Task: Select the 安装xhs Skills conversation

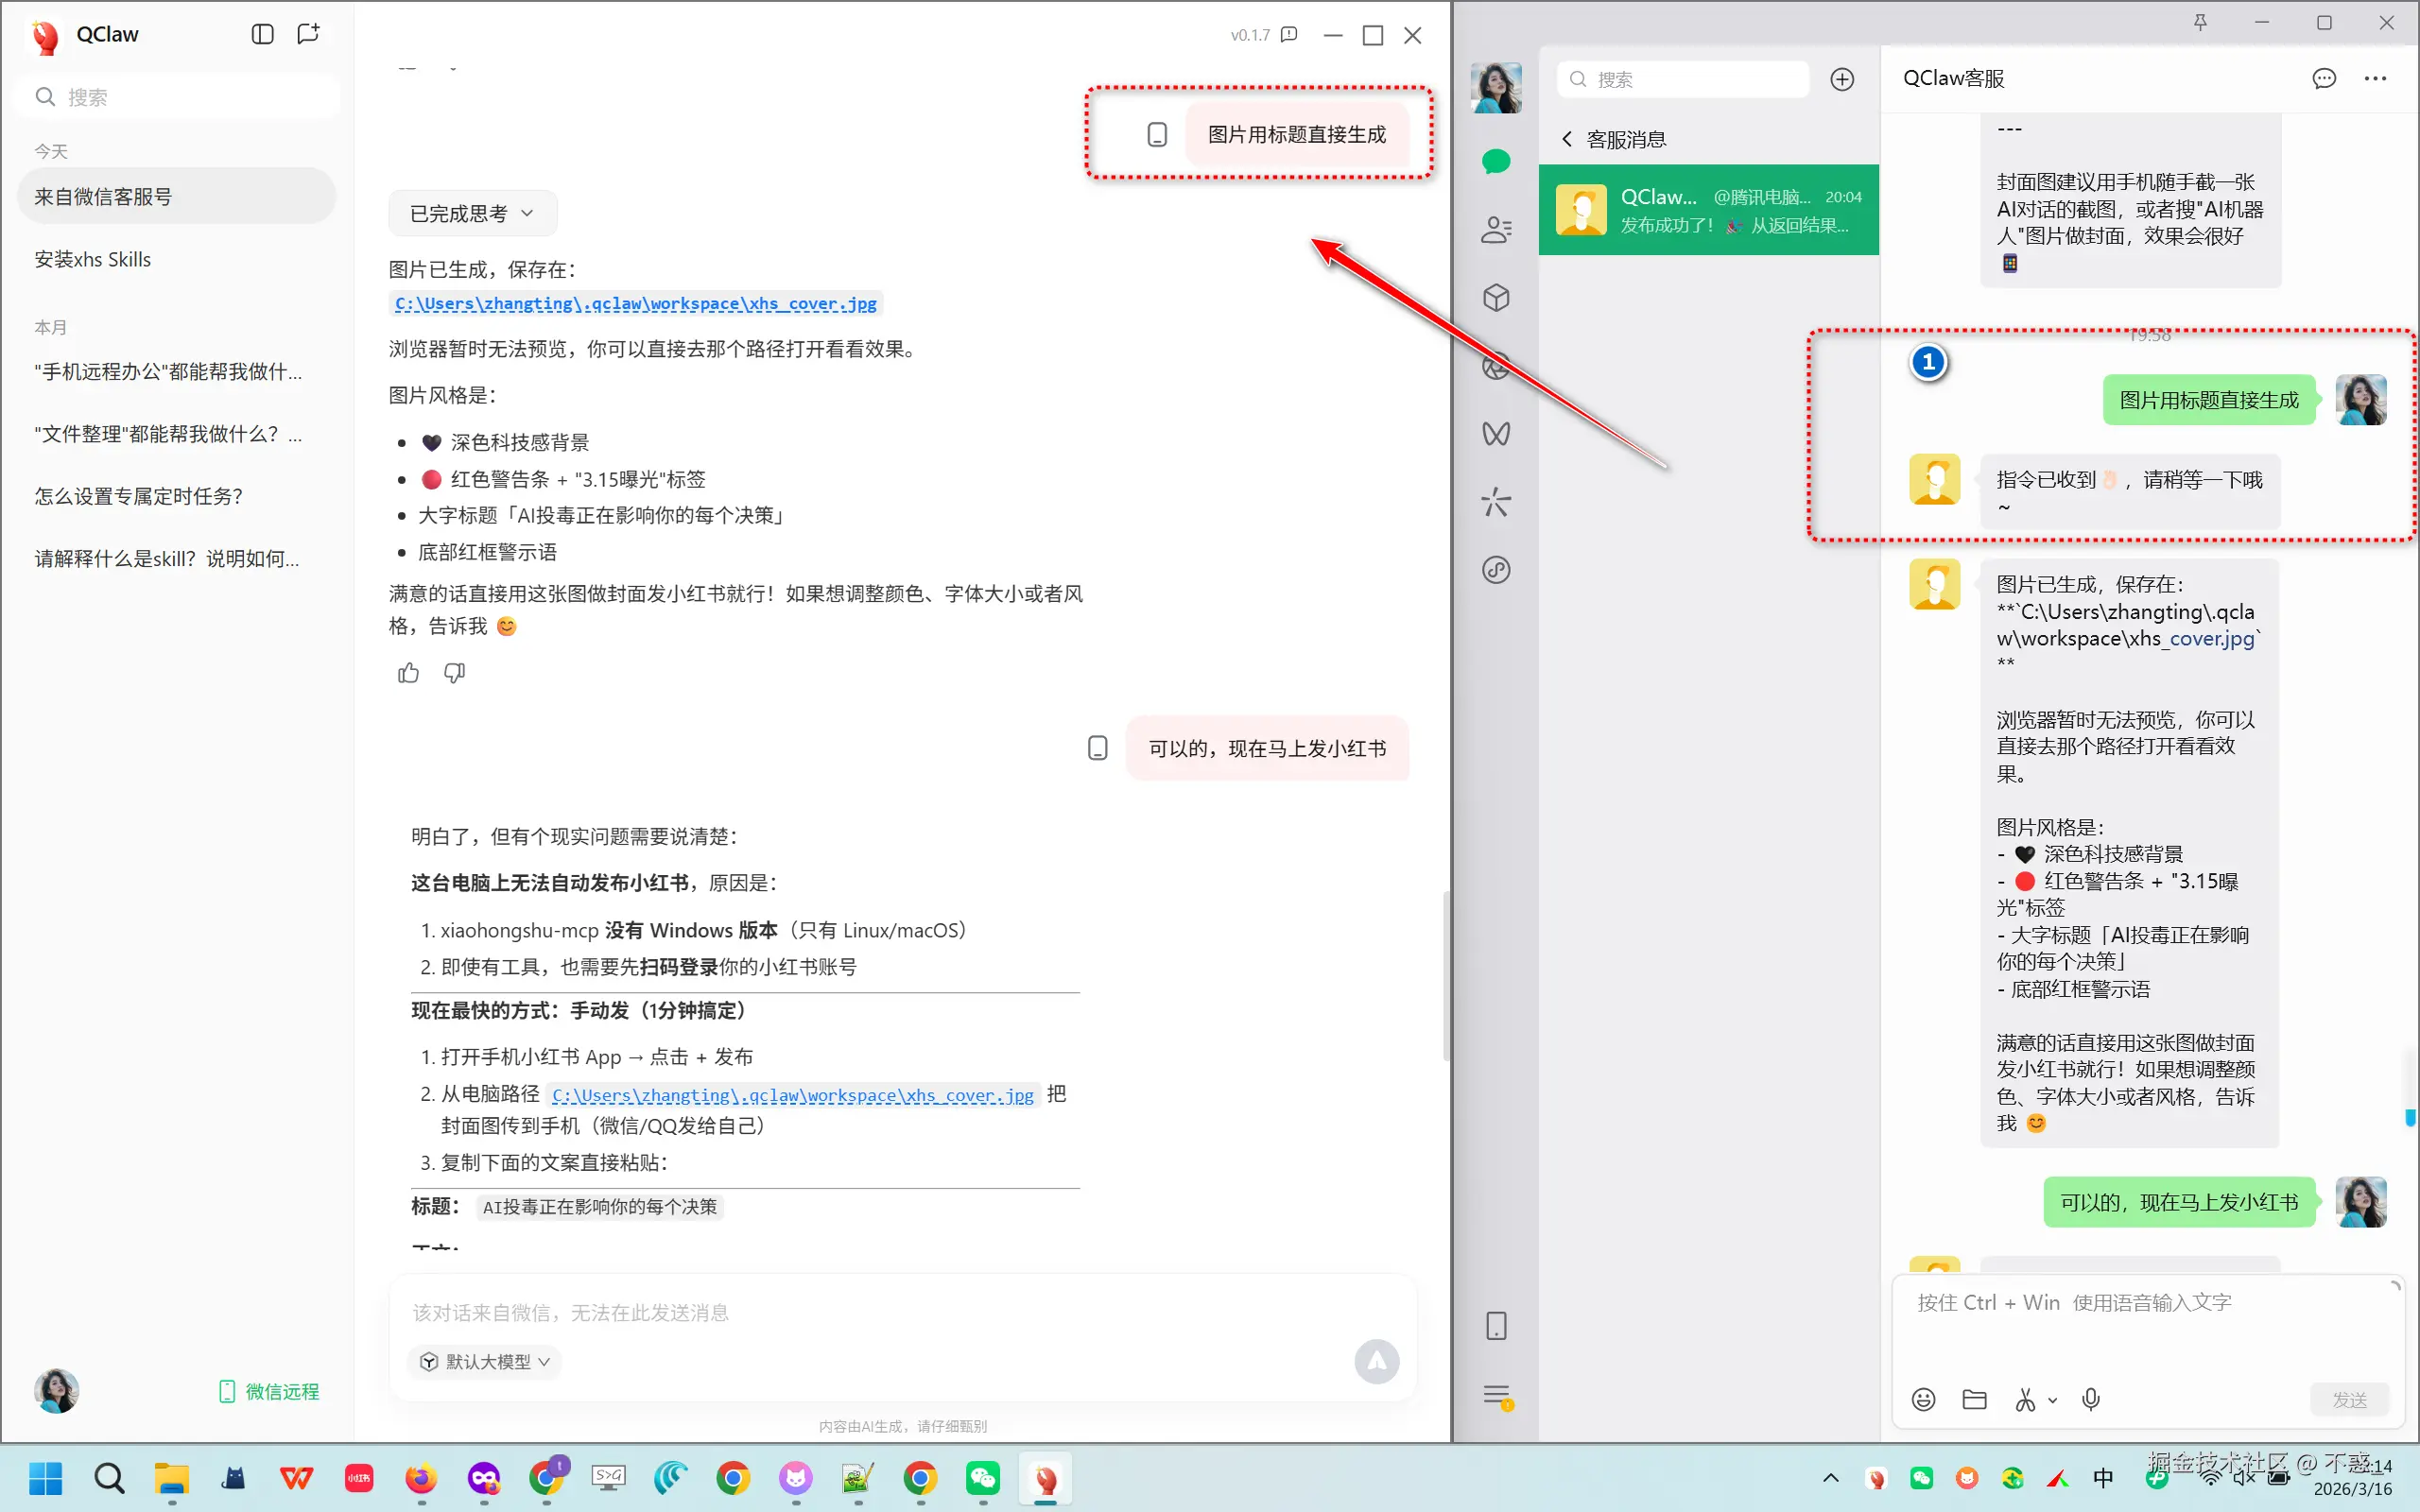Action: [93, 259]
